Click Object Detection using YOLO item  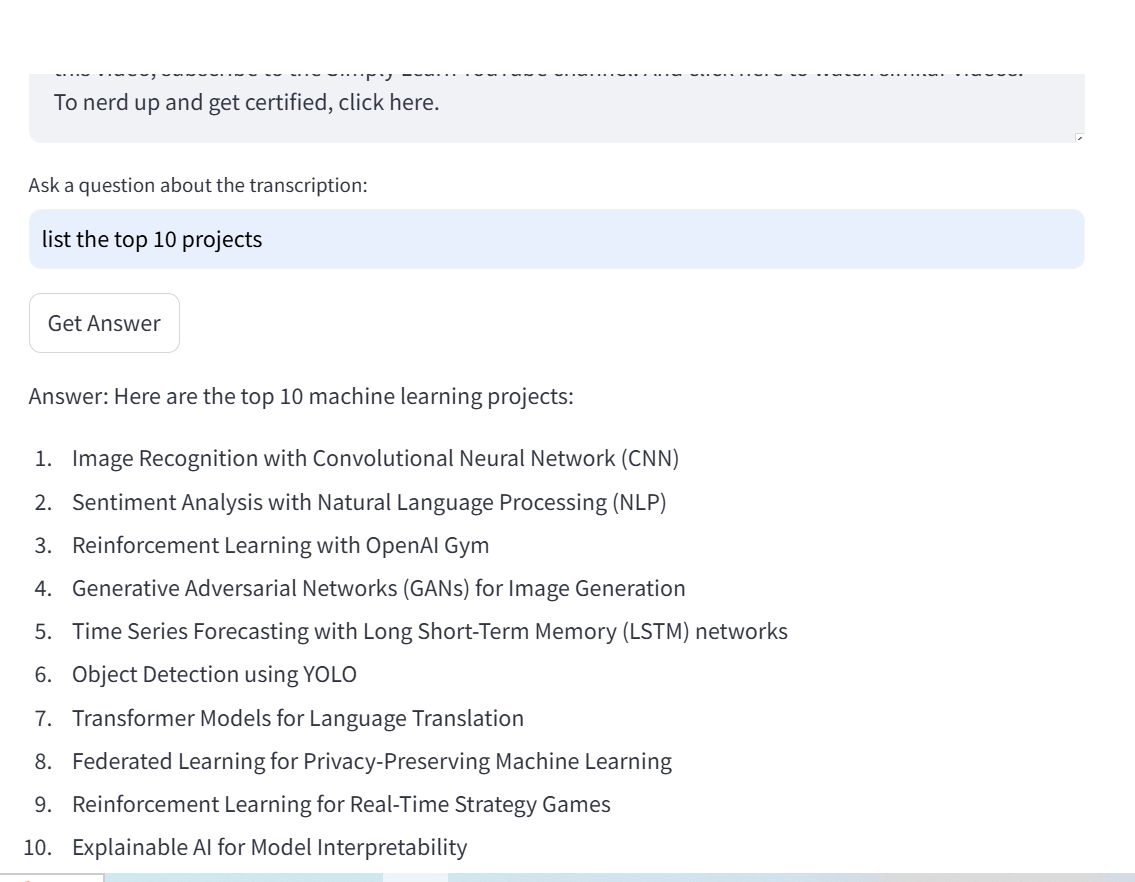click(214, 674)
